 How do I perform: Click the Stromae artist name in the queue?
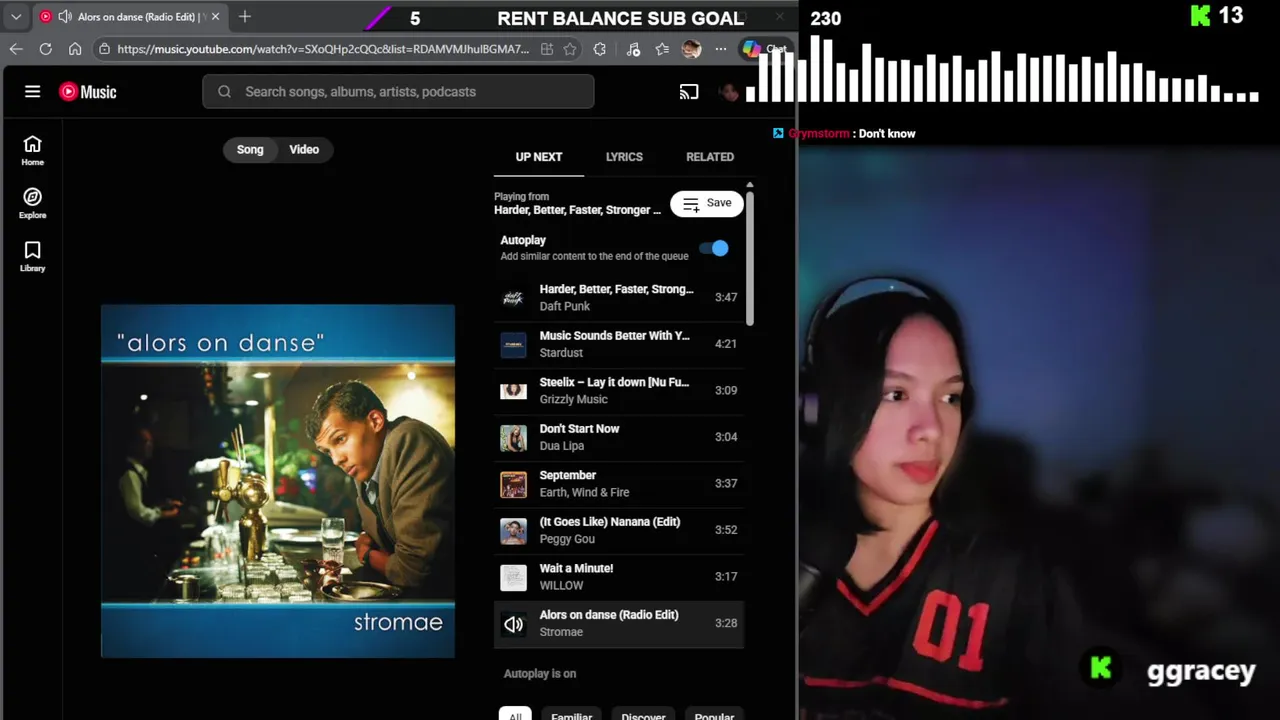click(x=561, y=632)
